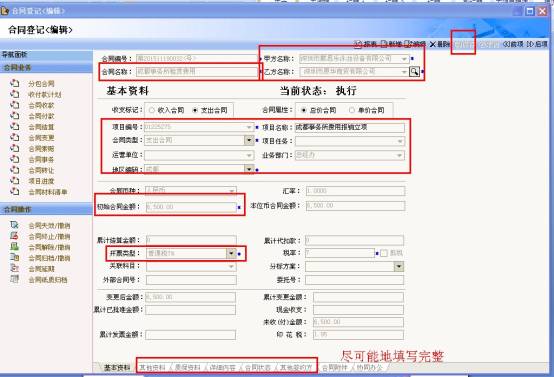The image size is (554, 377).
Task: Click the 合同事务 sidebar icon
Action: click(14, 159)
